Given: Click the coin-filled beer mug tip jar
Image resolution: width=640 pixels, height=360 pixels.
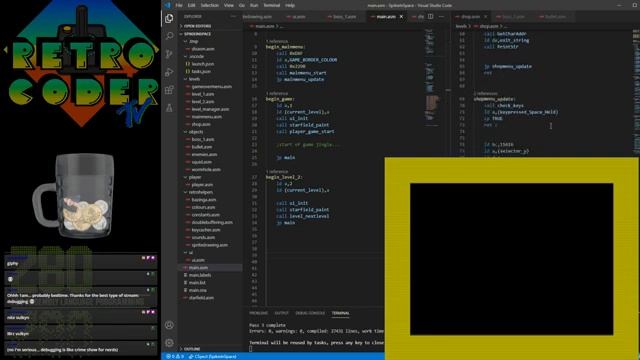Looking at the screenshot, I should 73,195.
